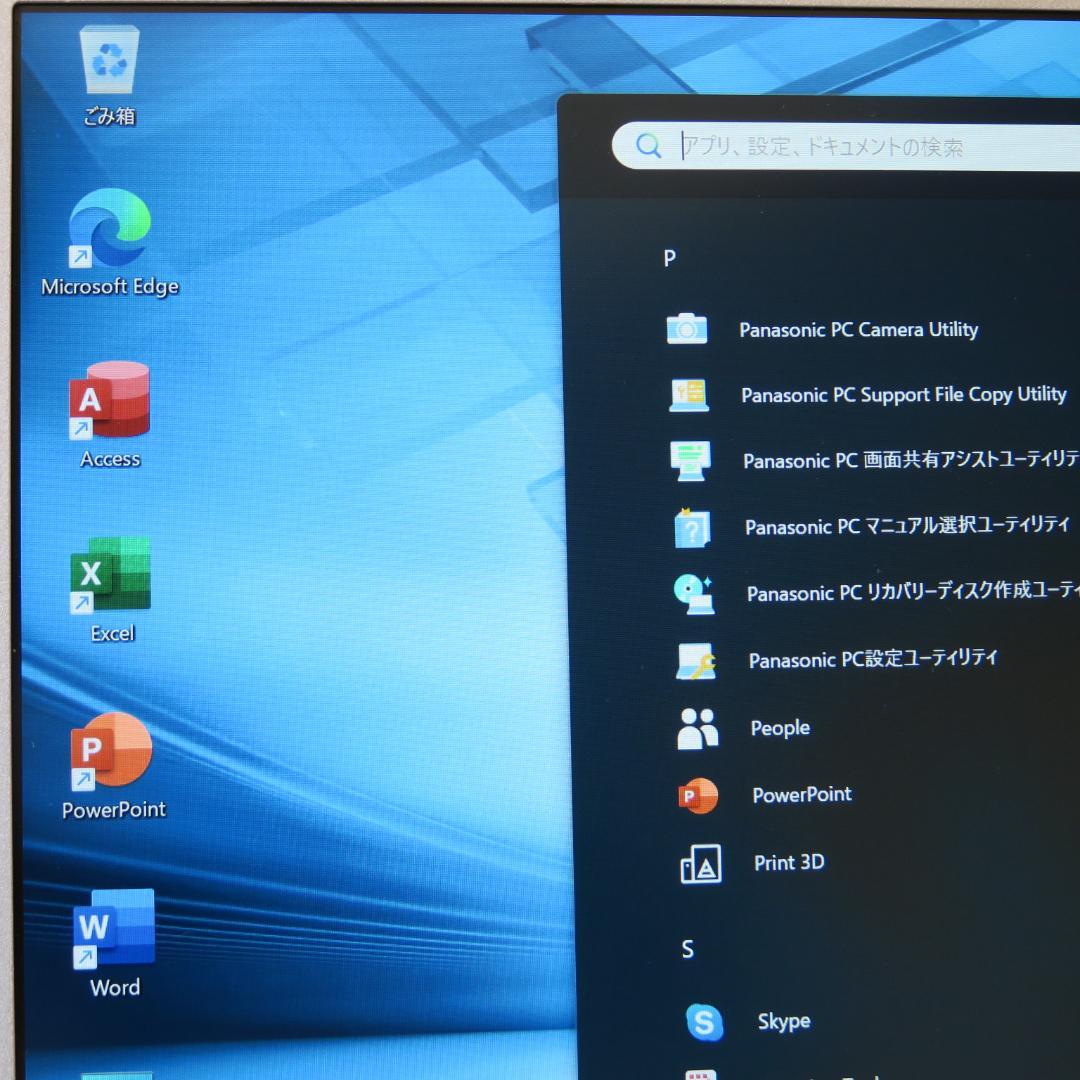Click the リカバリーディスク作成 utility icon
Screen dimensions: 1080x1080
694,593
